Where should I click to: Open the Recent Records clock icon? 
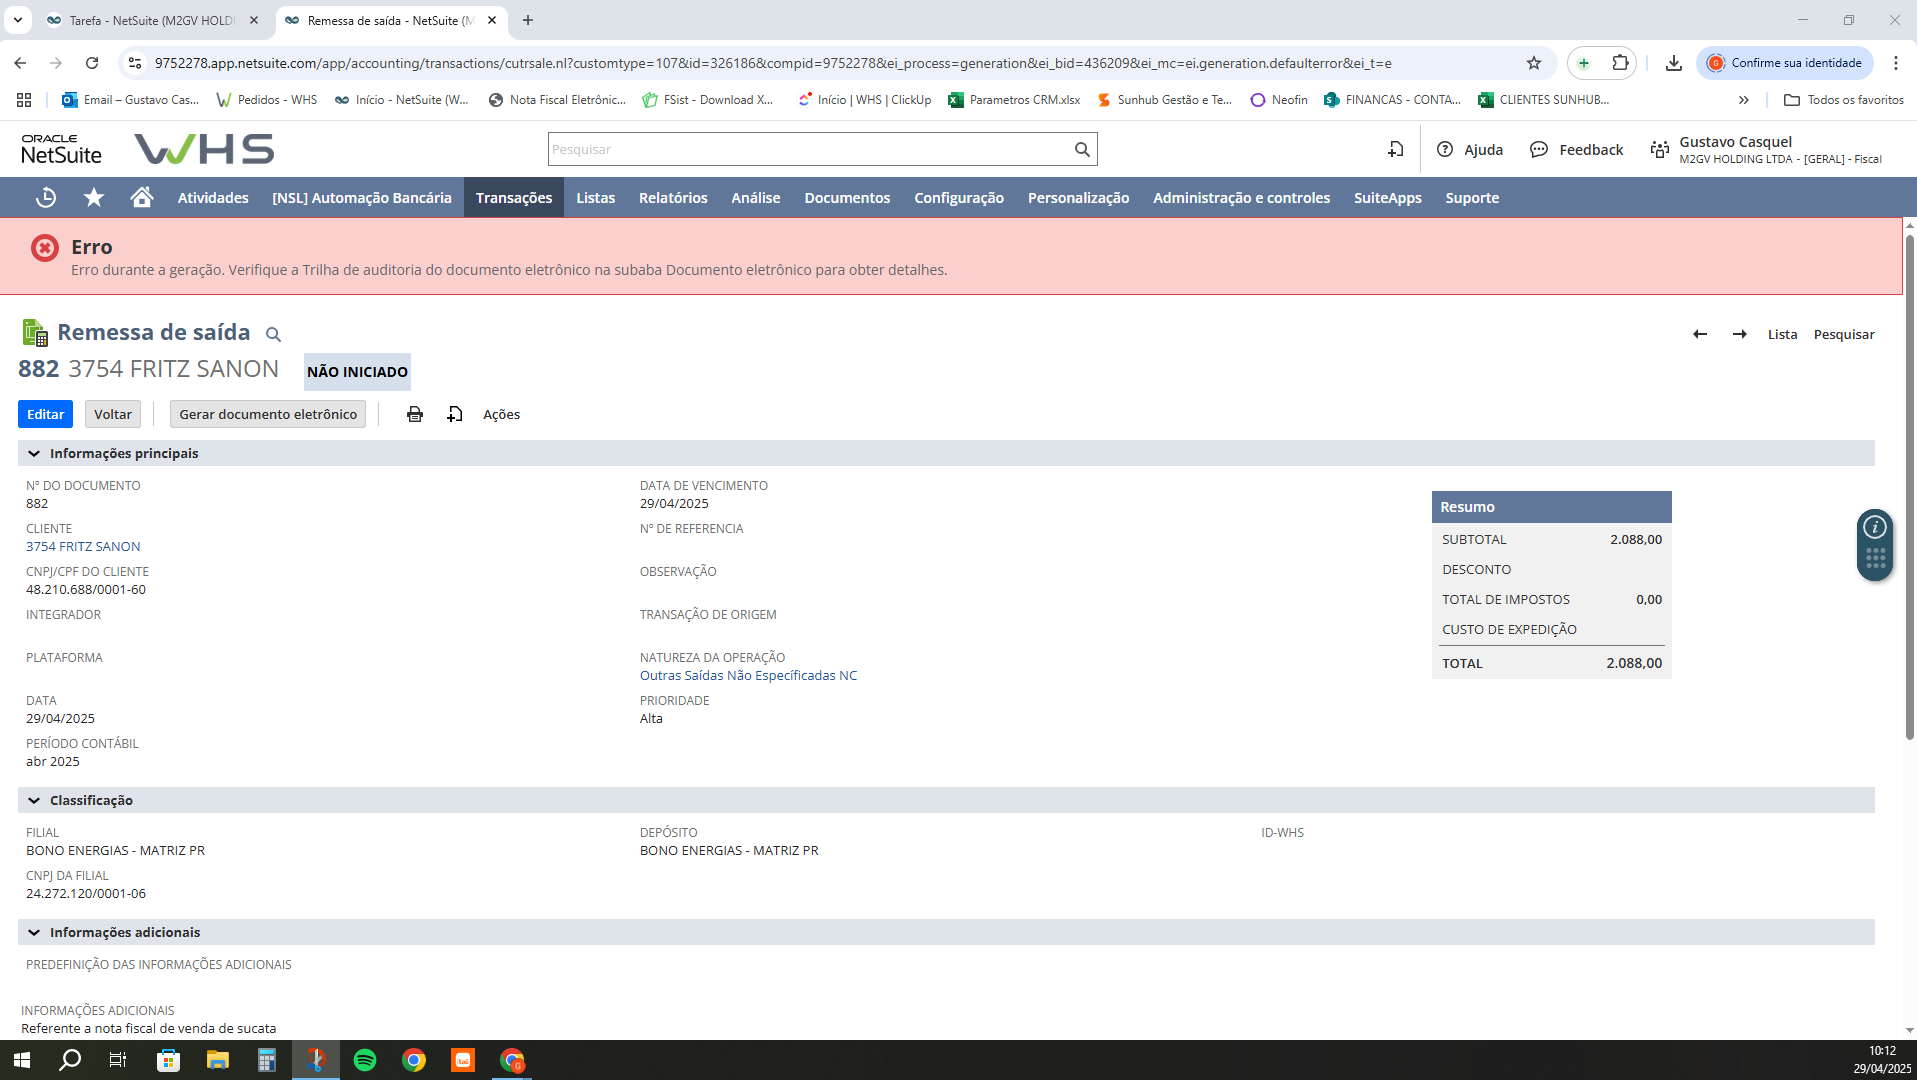46,198
